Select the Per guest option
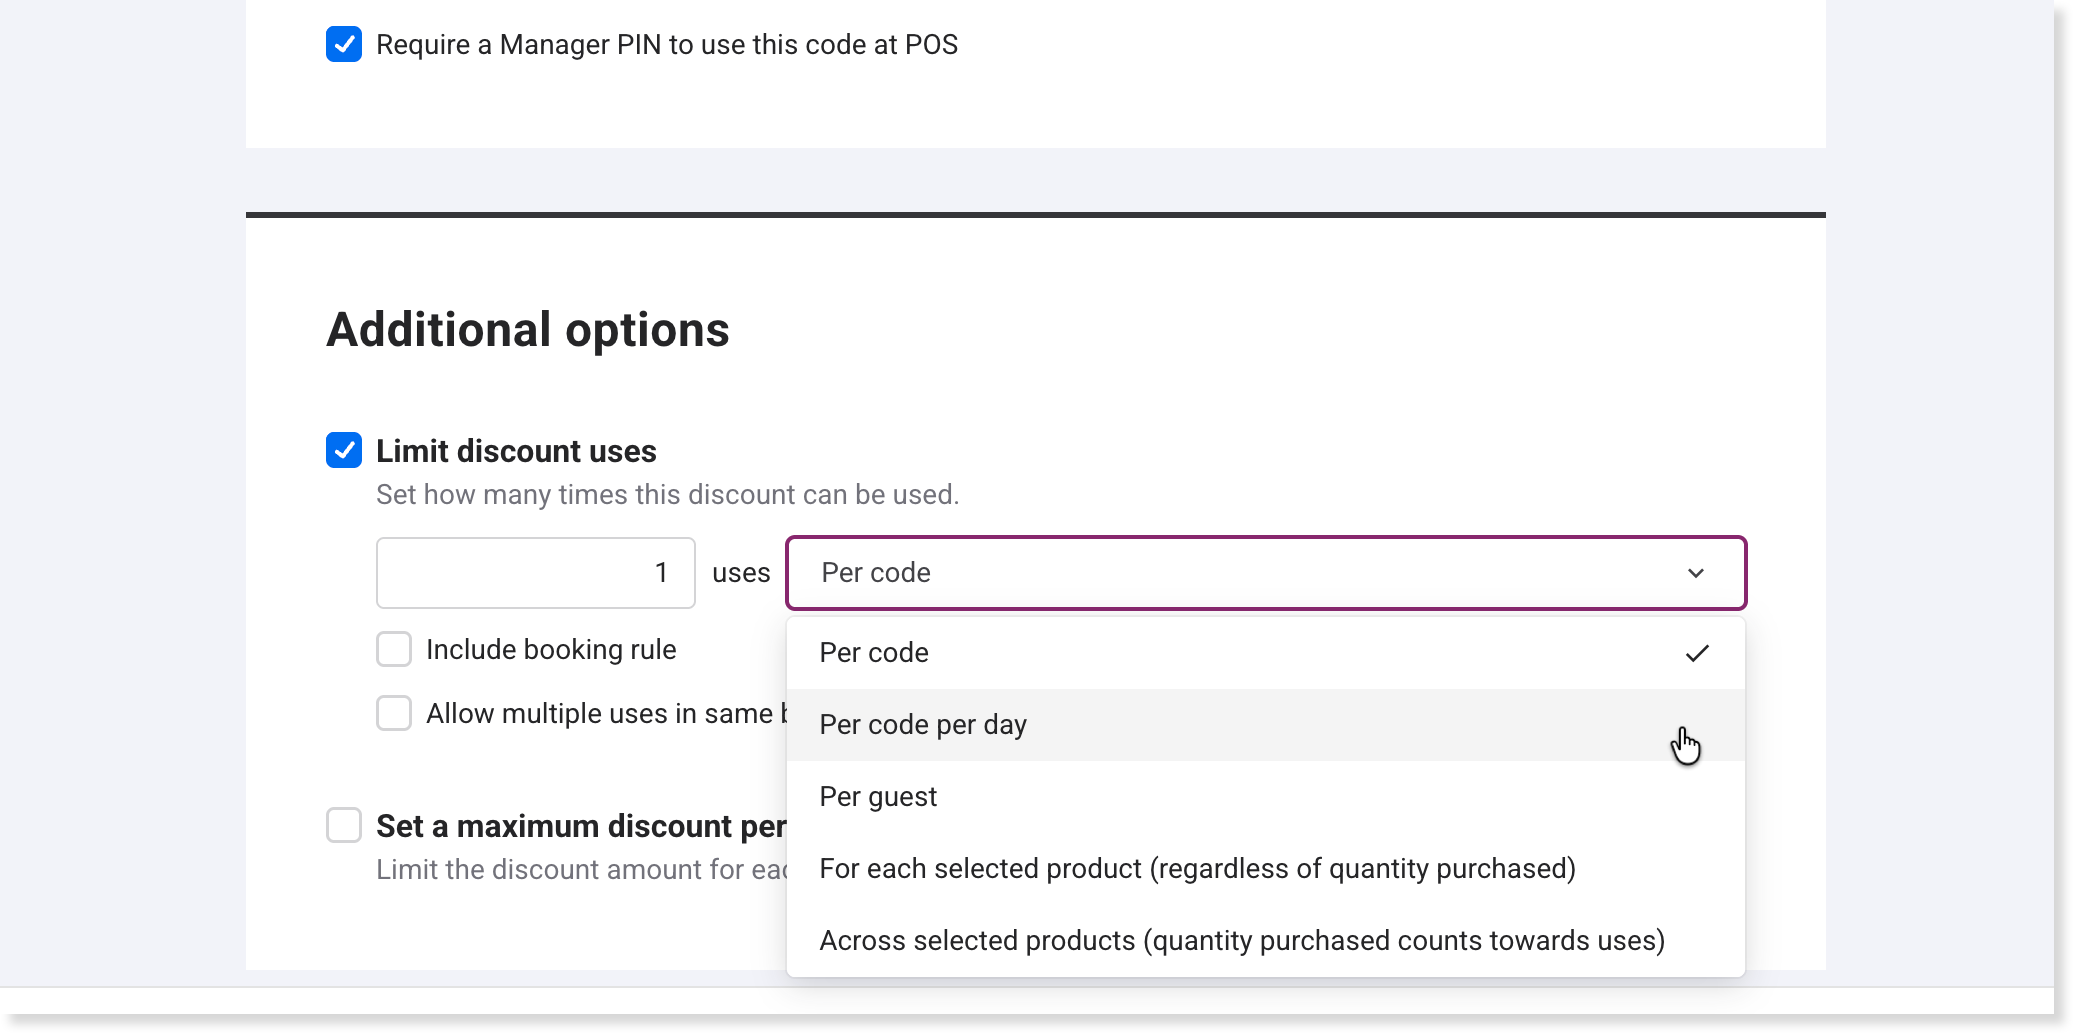2074x1034 pixels. 878,797
